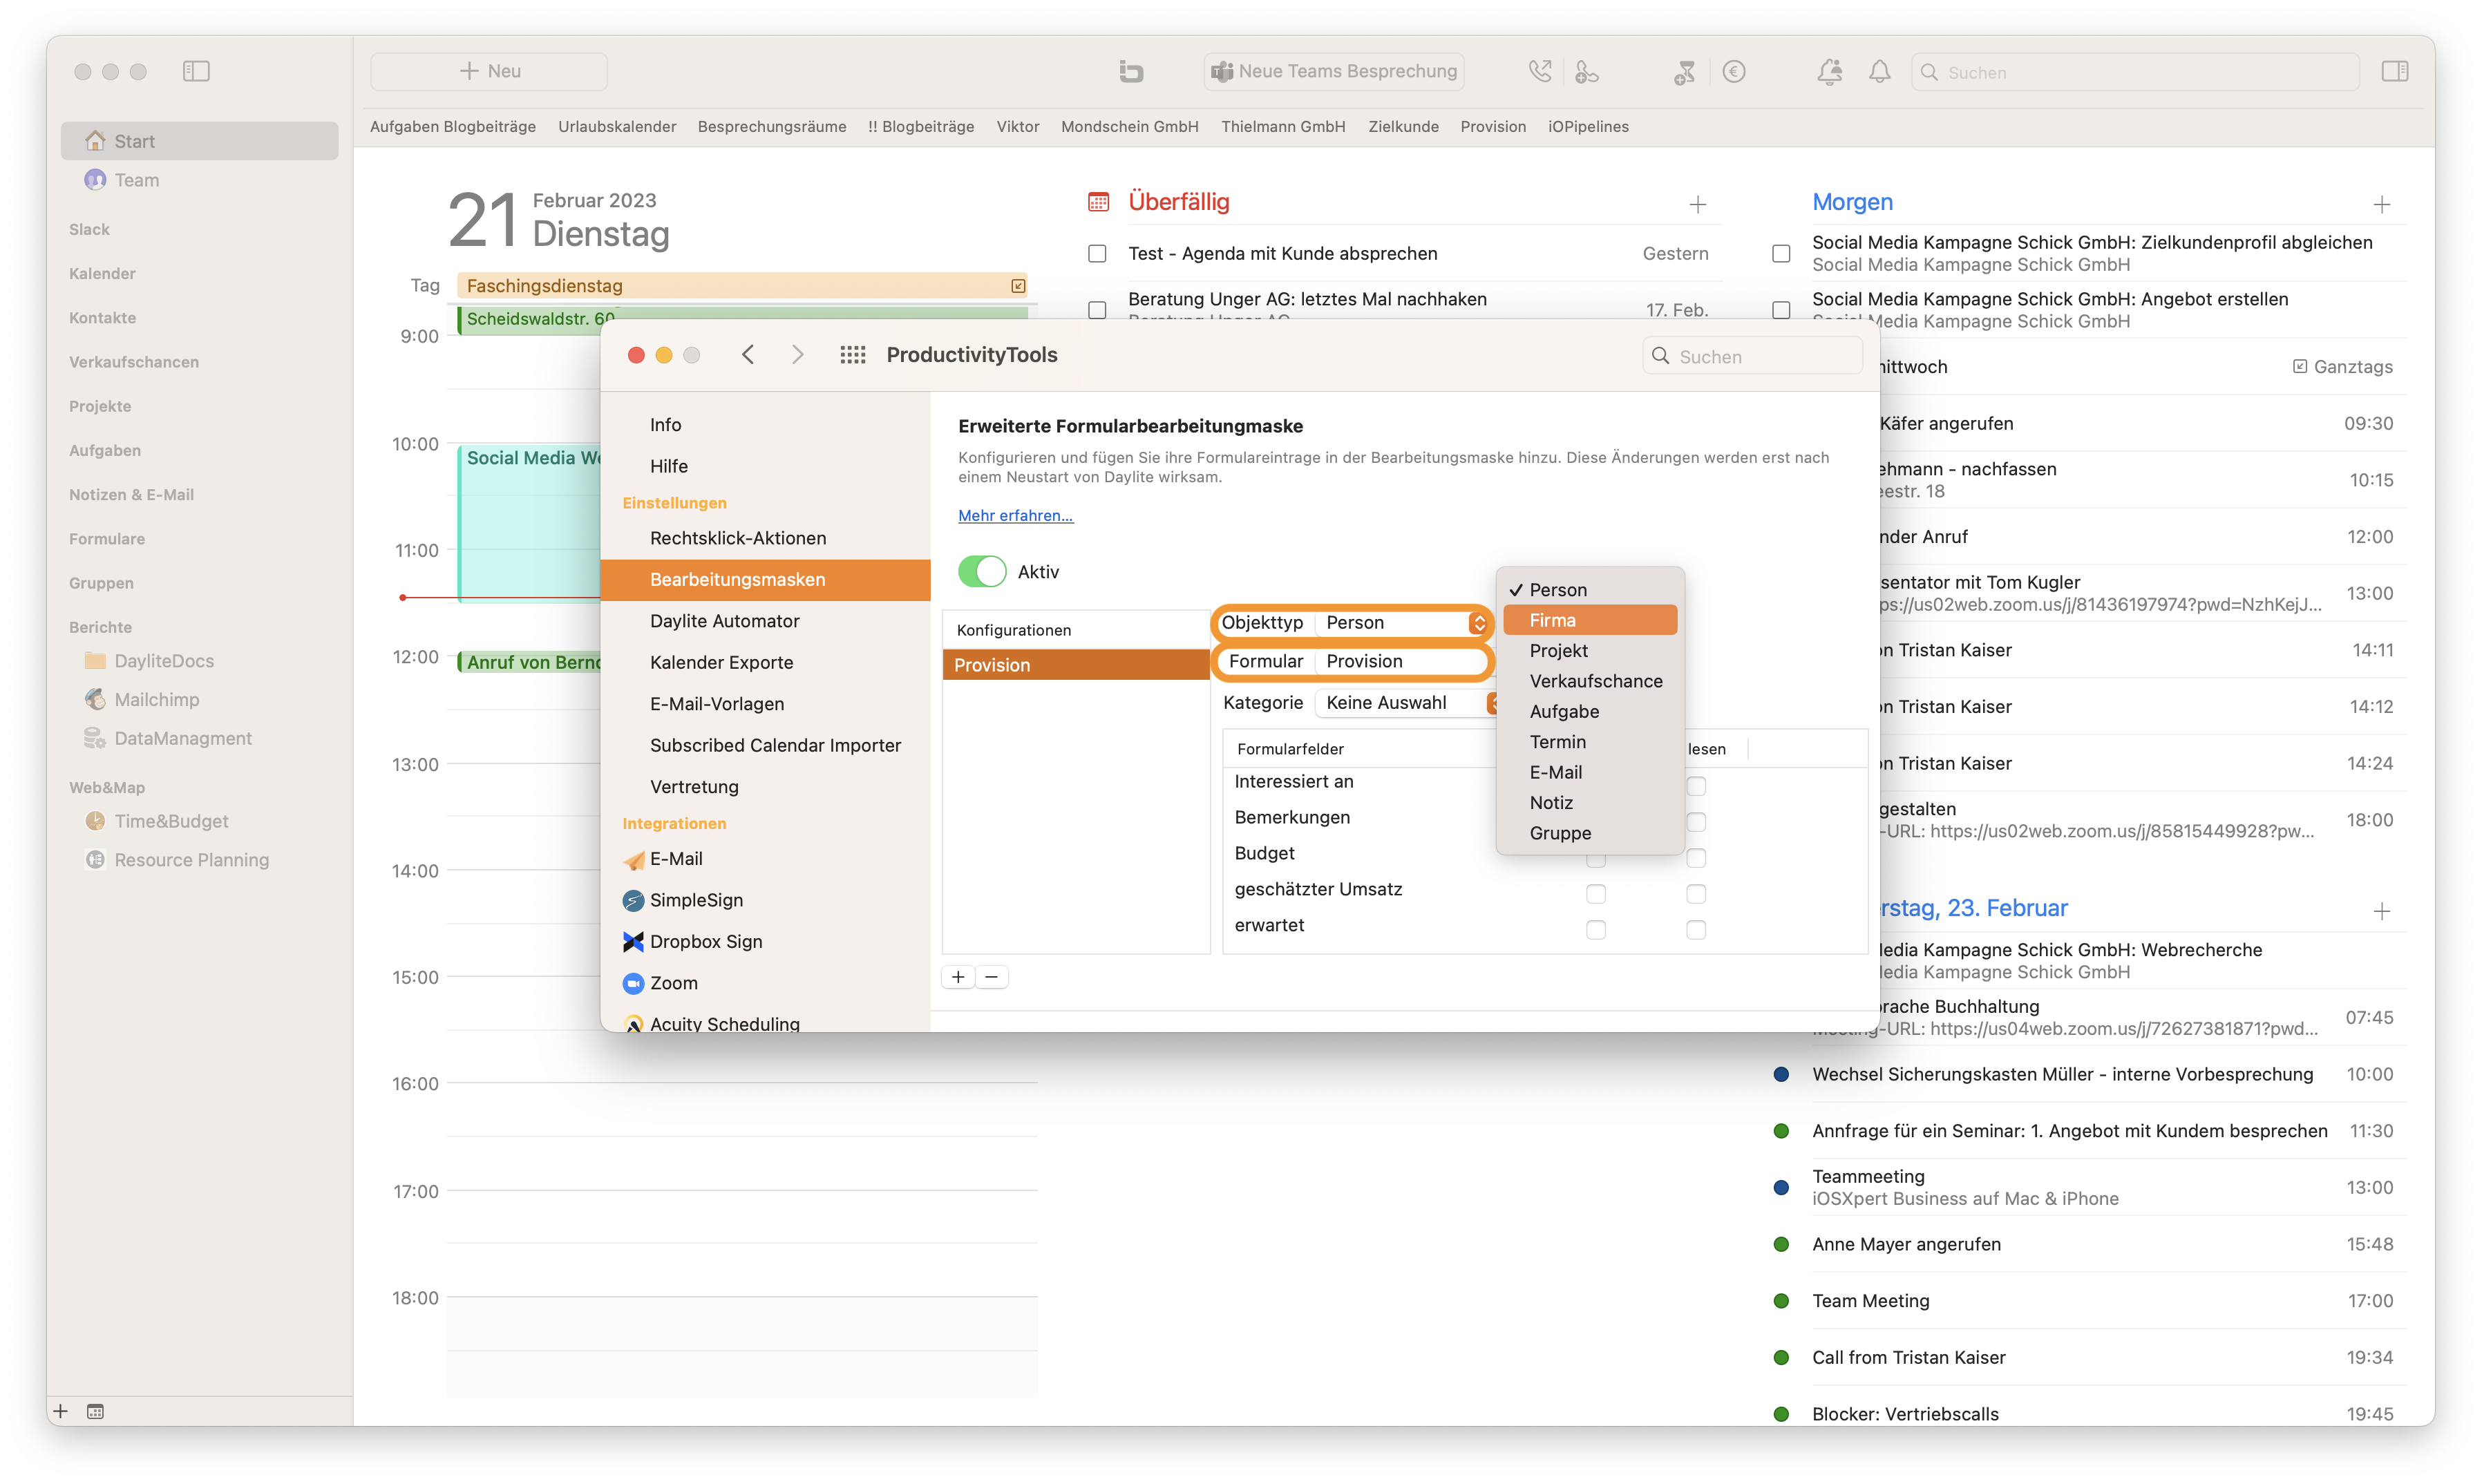Check 'Angebot erstellen' task checkbox
2482x1484 pixels.
(x=1781, y=310)
